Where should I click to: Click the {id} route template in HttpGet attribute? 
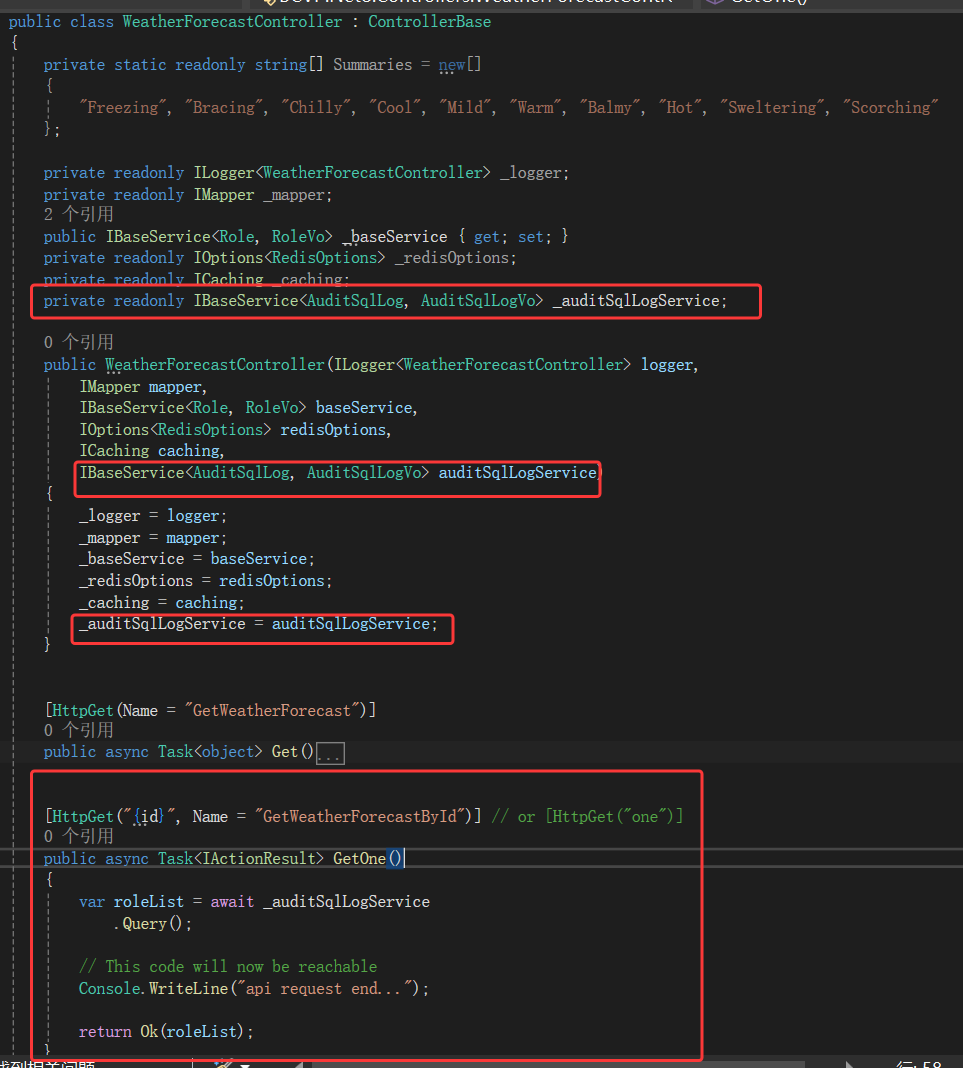148,817
